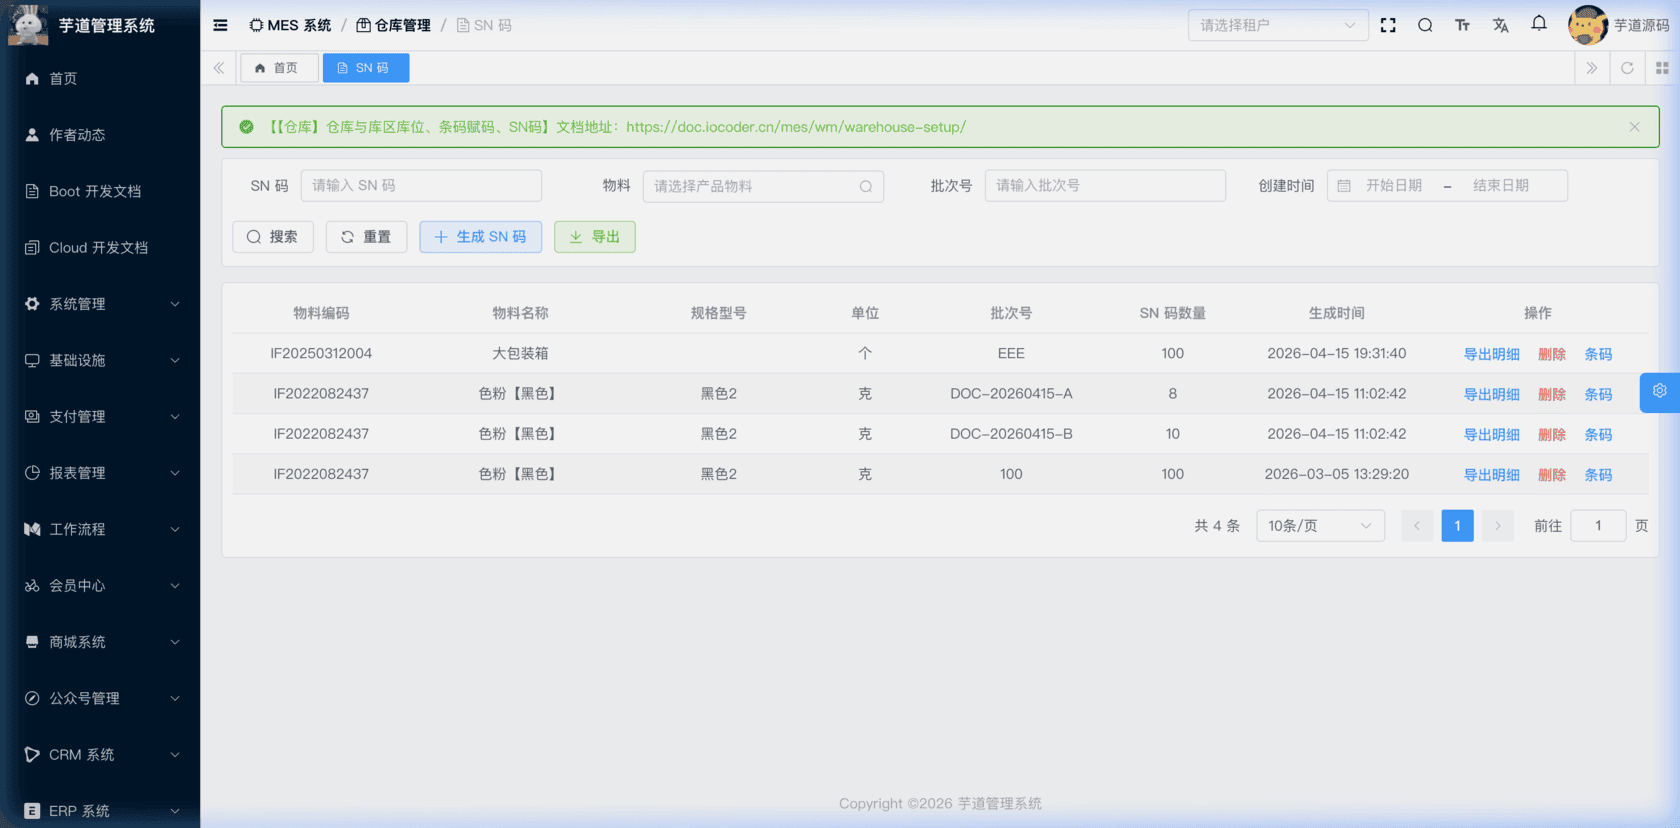Open Boot 开发文档 in the sidebar
Screen dimensions: 1680x828
100,191
